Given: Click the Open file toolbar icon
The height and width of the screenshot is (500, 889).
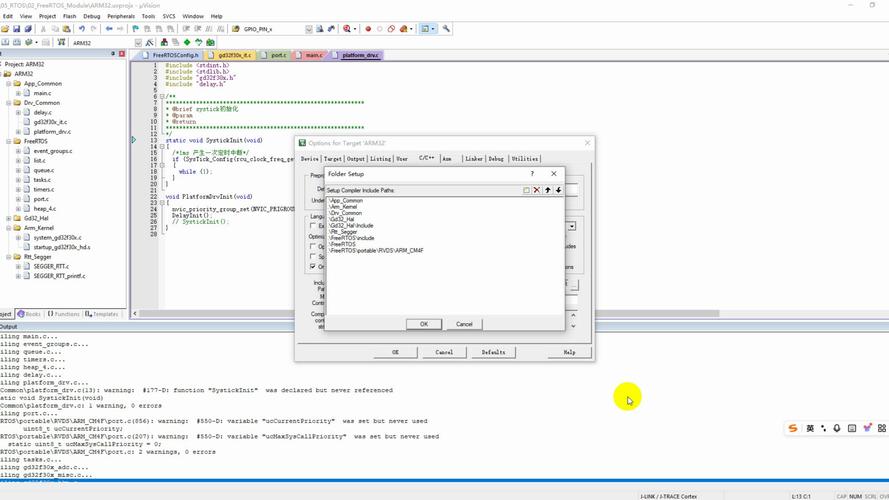Looking at the screenshot, I should 5,29.
